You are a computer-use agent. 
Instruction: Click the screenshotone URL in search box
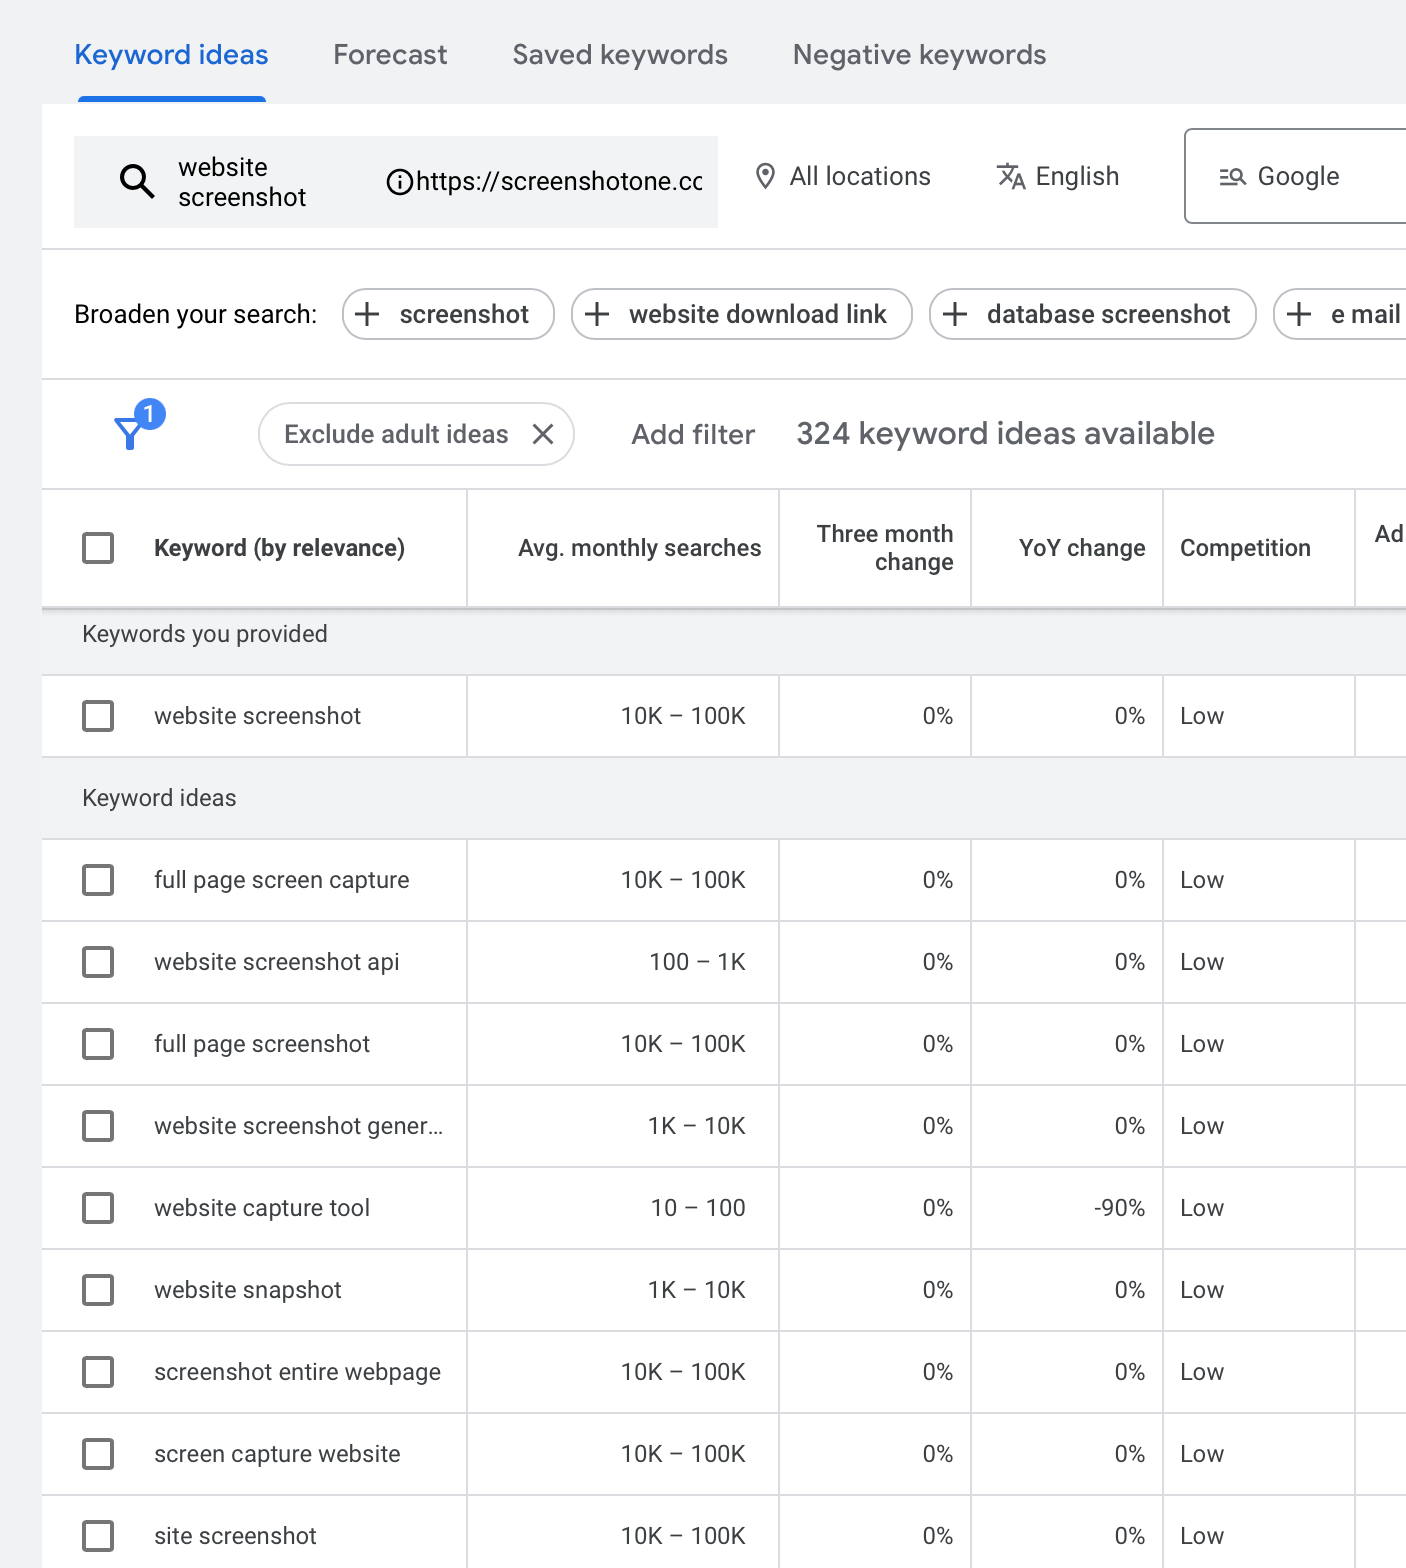[x=559, y=182]
